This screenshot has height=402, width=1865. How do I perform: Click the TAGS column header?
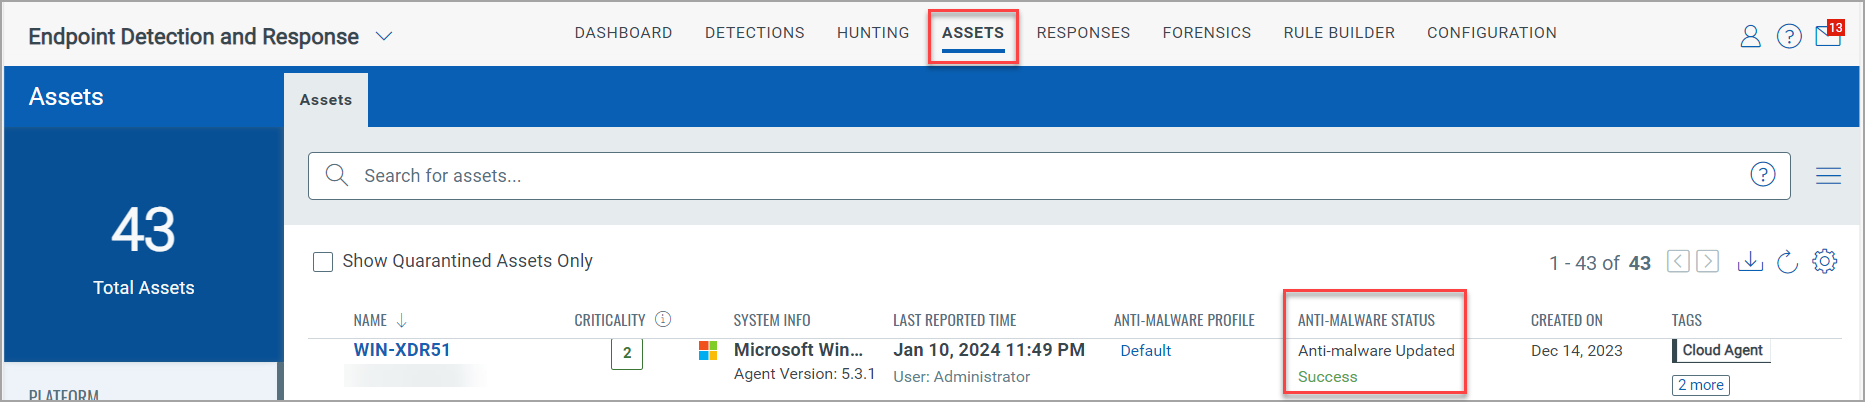pyautogui.click(x=1686, y=320)
